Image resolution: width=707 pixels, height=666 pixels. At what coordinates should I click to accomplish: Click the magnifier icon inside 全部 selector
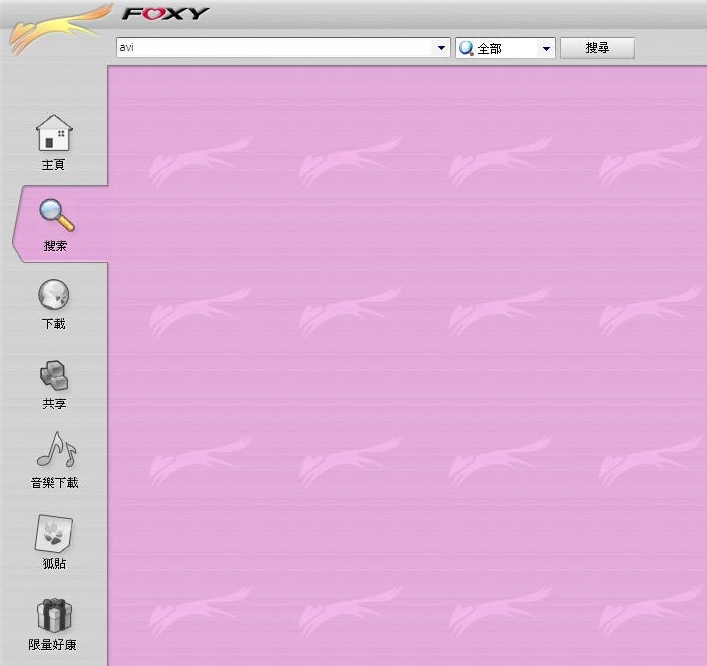click(x=466, y=48)
